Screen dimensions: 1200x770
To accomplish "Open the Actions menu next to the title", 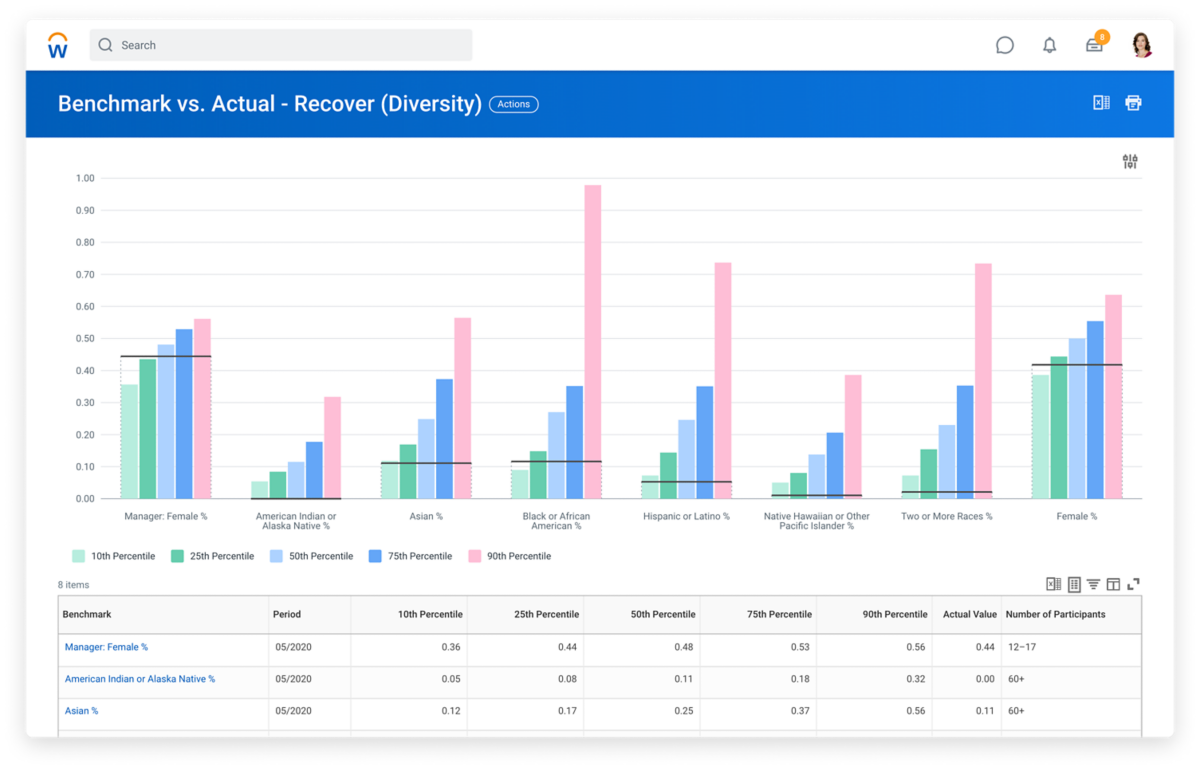I will pos(513,104).
